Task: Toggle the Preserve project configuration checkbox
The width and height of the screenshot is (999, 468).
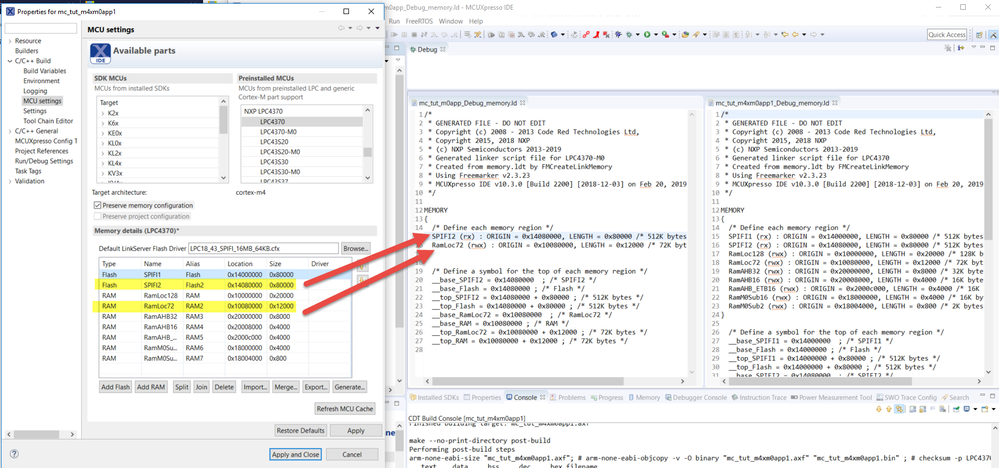Action: [97, 216]
